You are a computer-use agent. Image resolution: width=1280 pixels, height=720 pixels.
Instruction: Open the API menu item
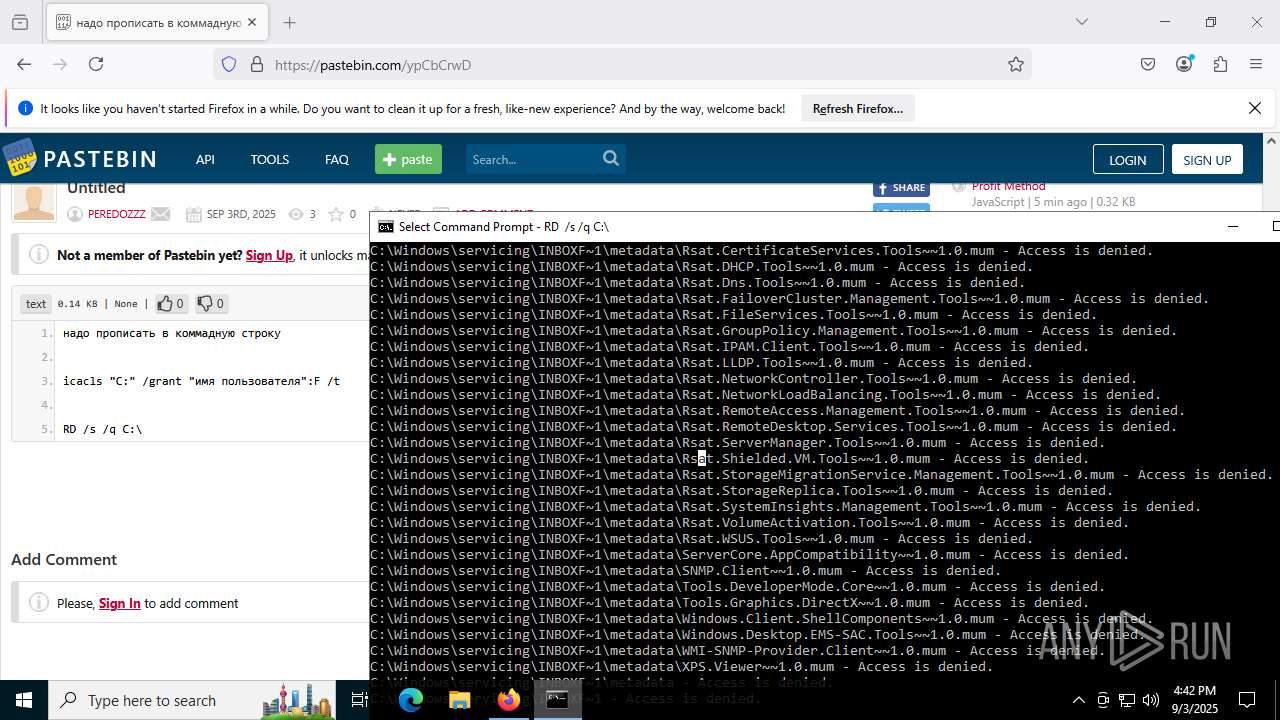(205, 159)
